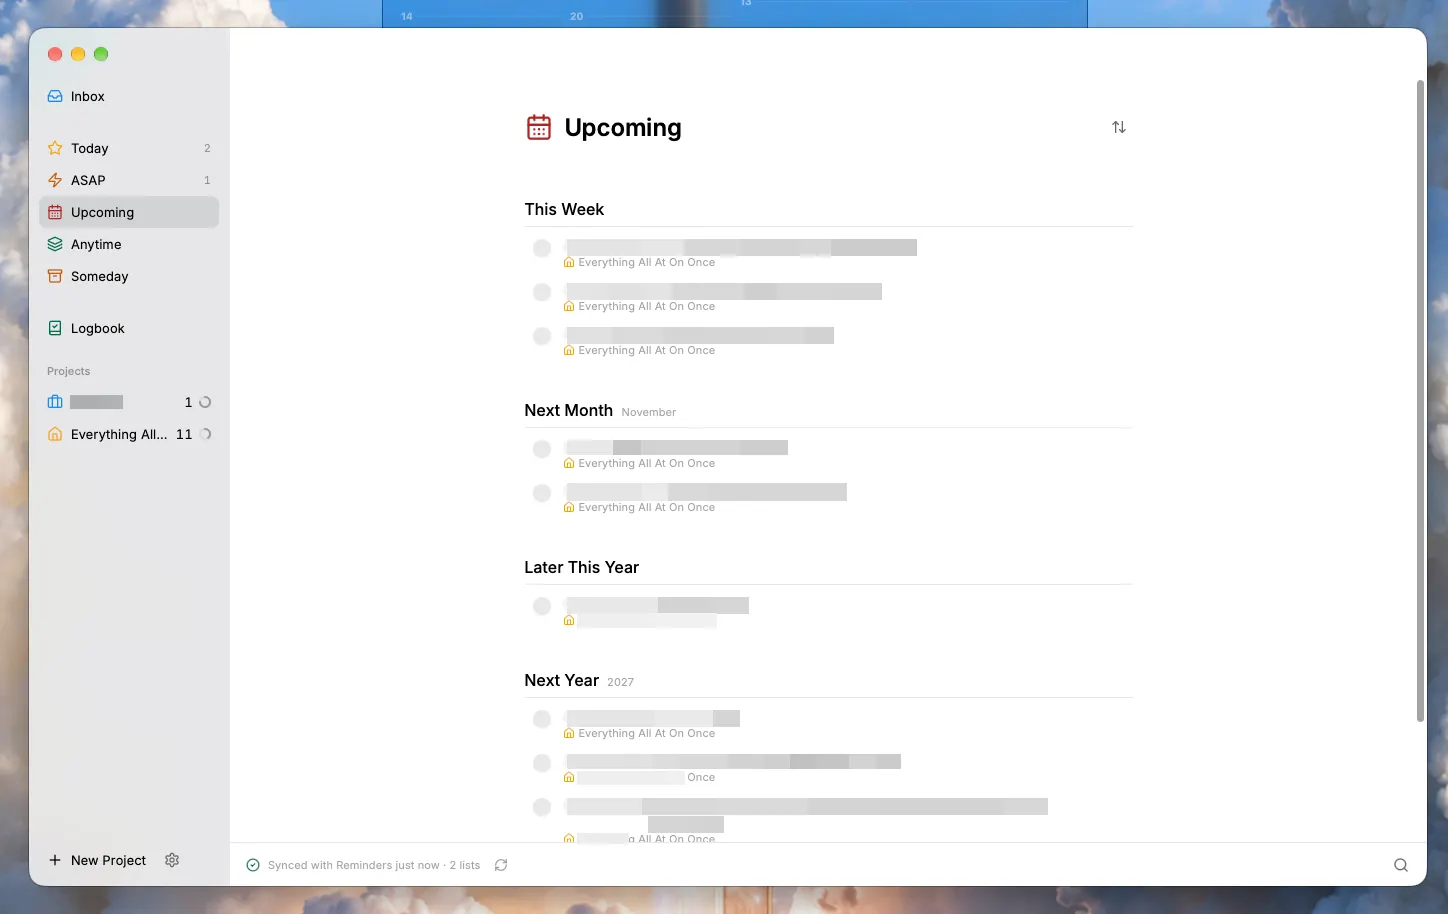Check off the first Next Month task
1448x914 pixels.
click(542, 449)
